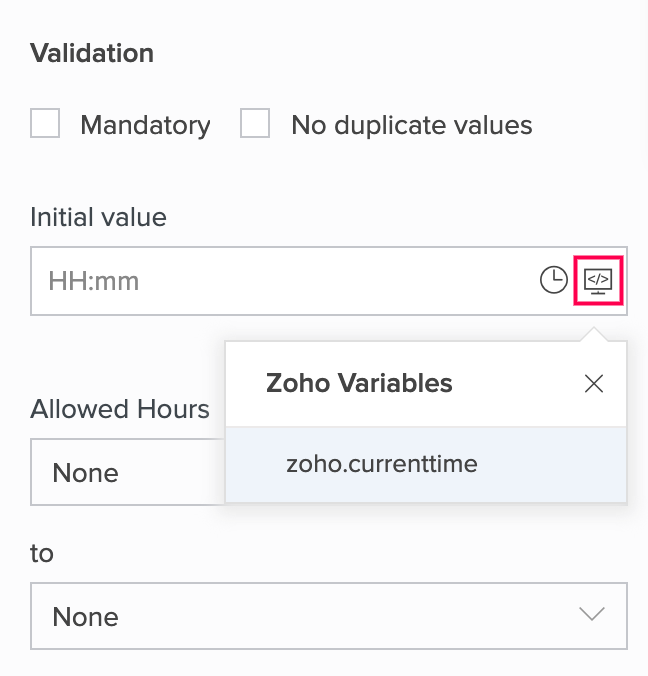Click the Zoho Variables popup title

pos(359,383)
